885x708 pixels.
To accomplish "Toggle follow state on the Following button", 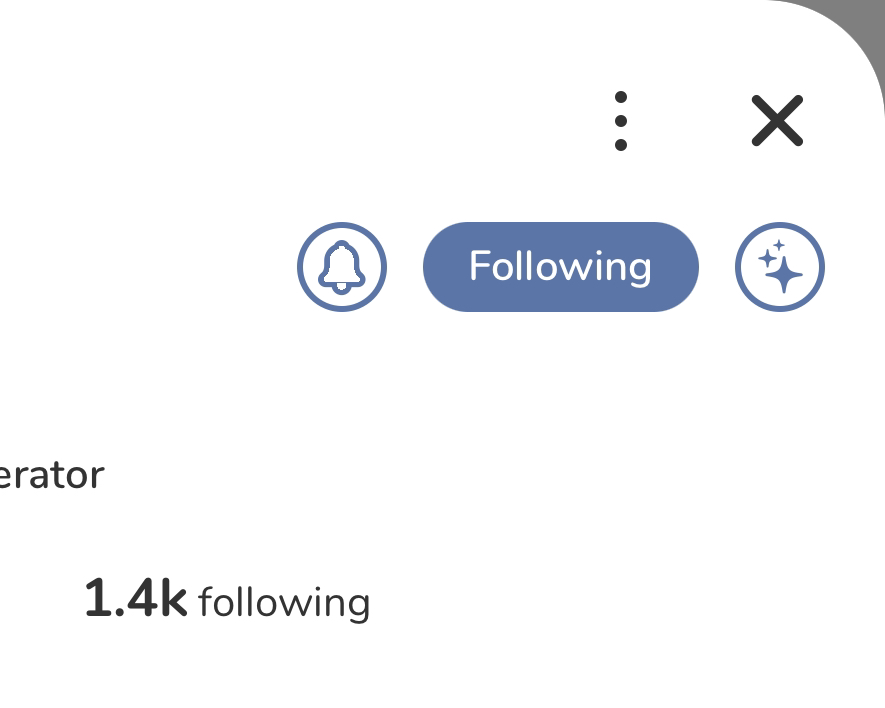I will point(560,267).
